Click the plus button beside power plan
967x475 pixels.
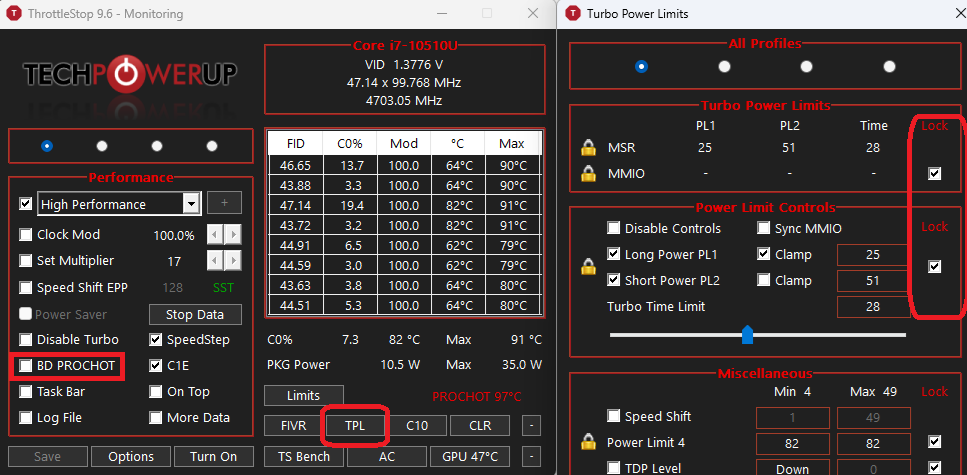224,203
